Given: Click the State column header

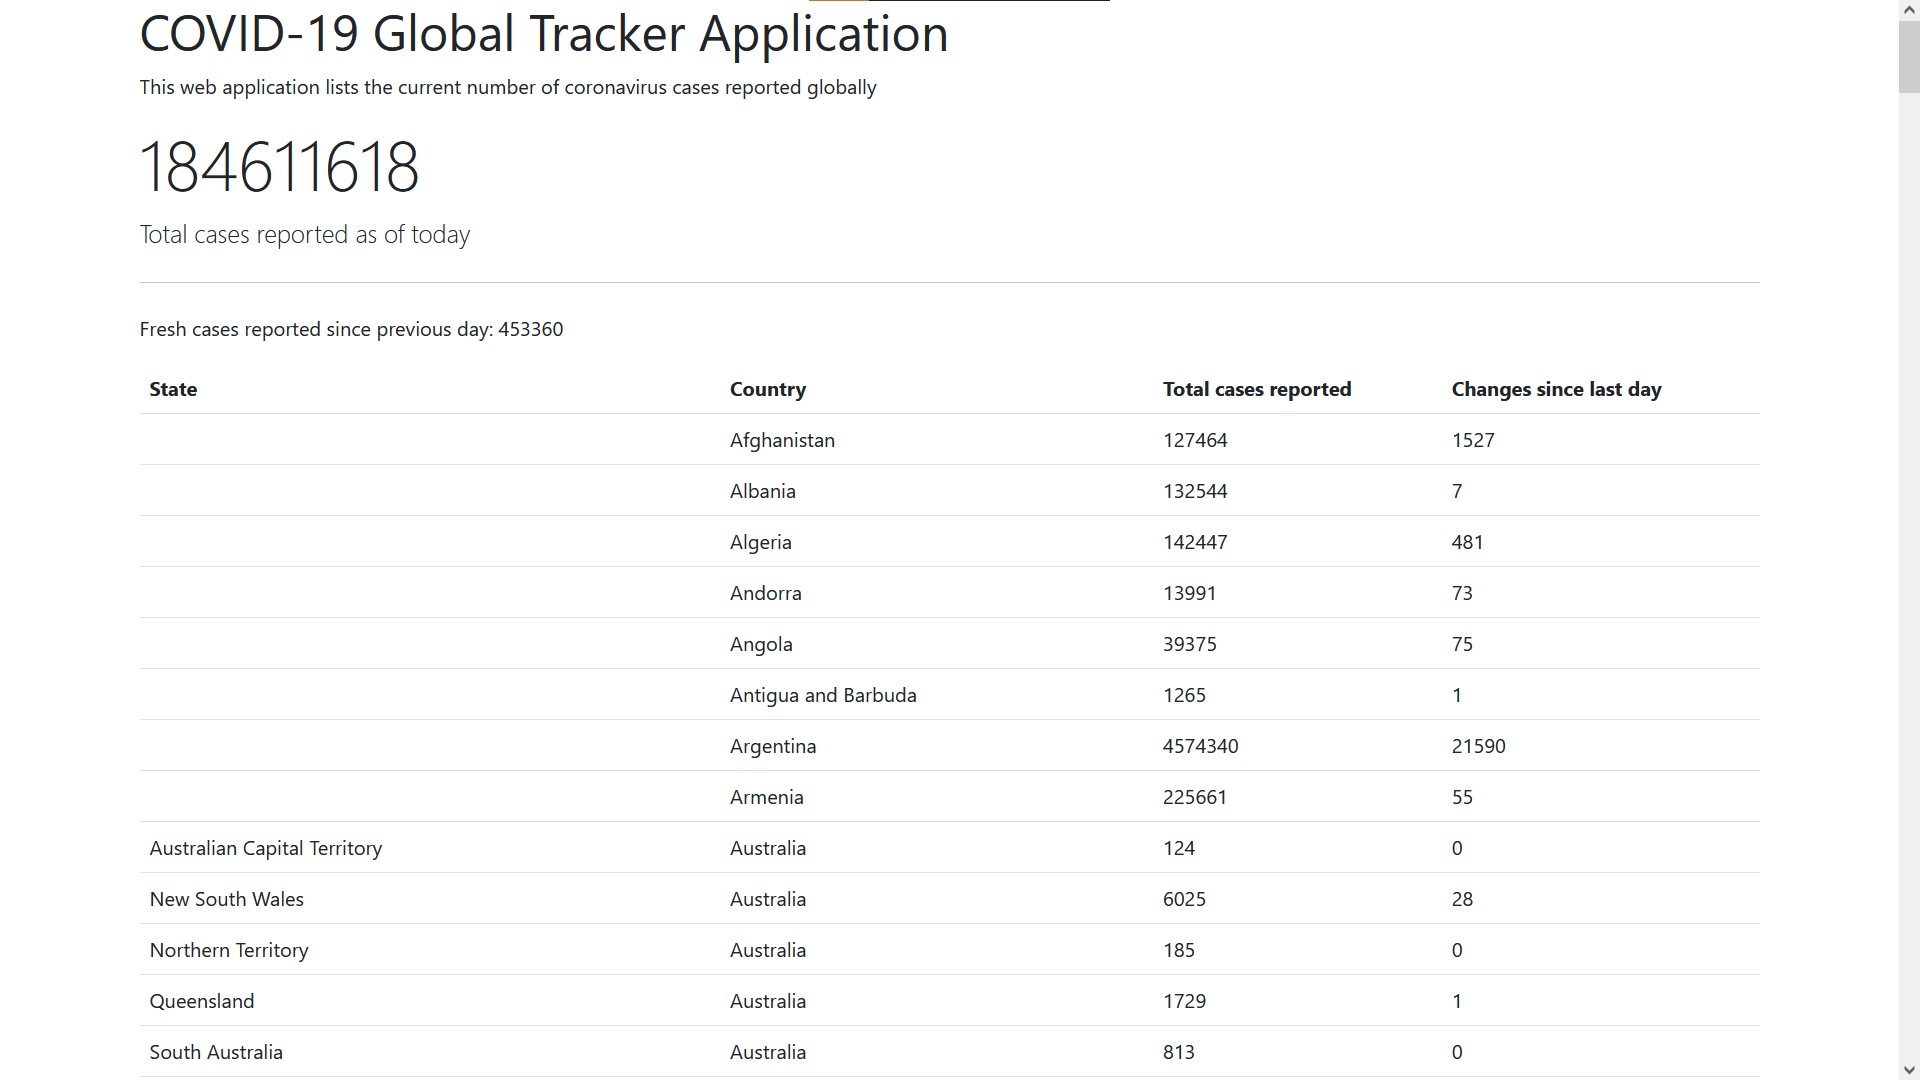Looking at the screenshot, I should point(173,389).
